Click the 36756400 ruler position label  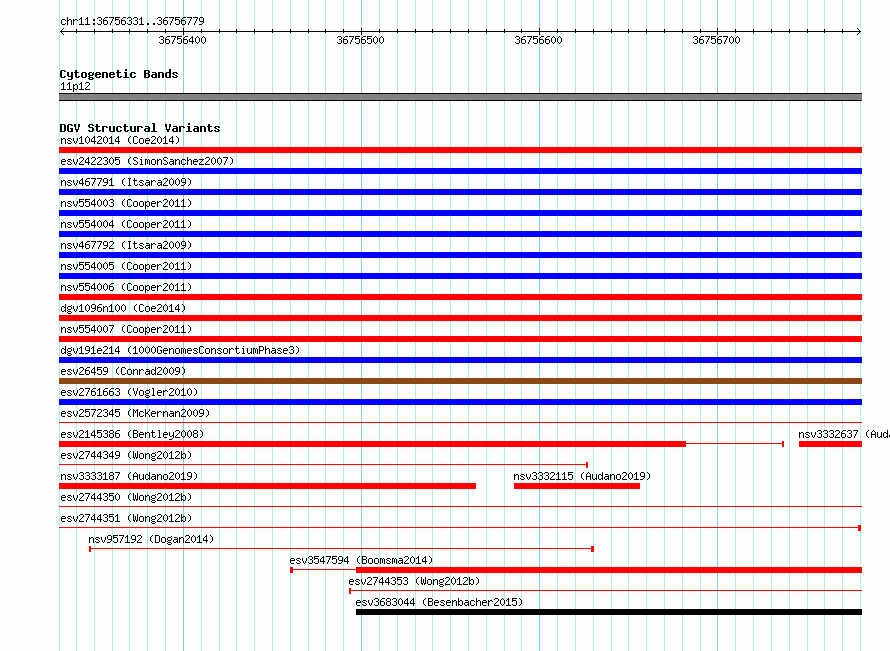[182, 40]
